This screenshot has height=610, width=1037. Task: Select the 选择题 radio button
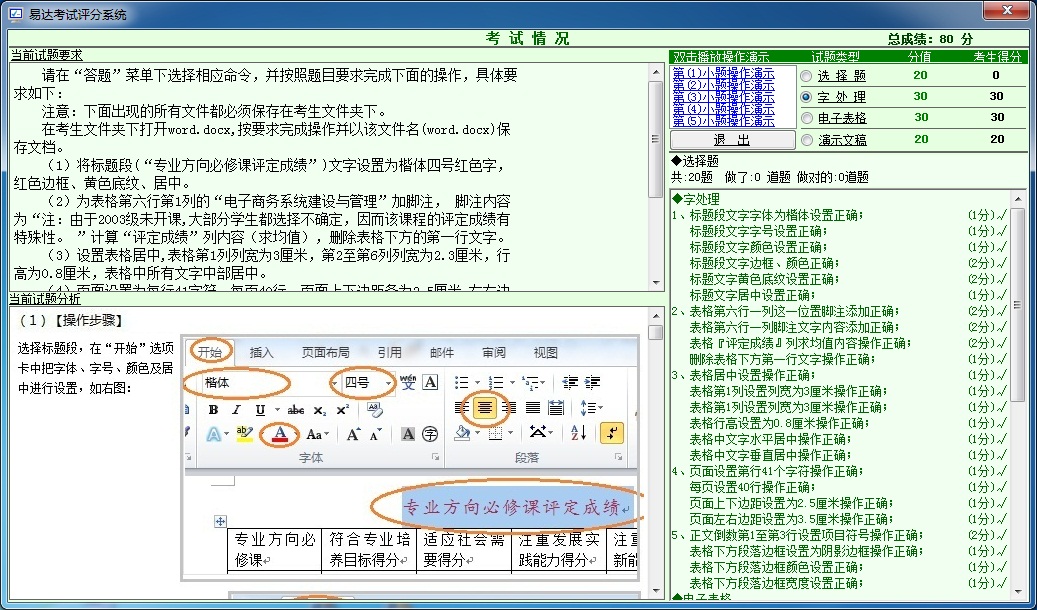point(806,76)
